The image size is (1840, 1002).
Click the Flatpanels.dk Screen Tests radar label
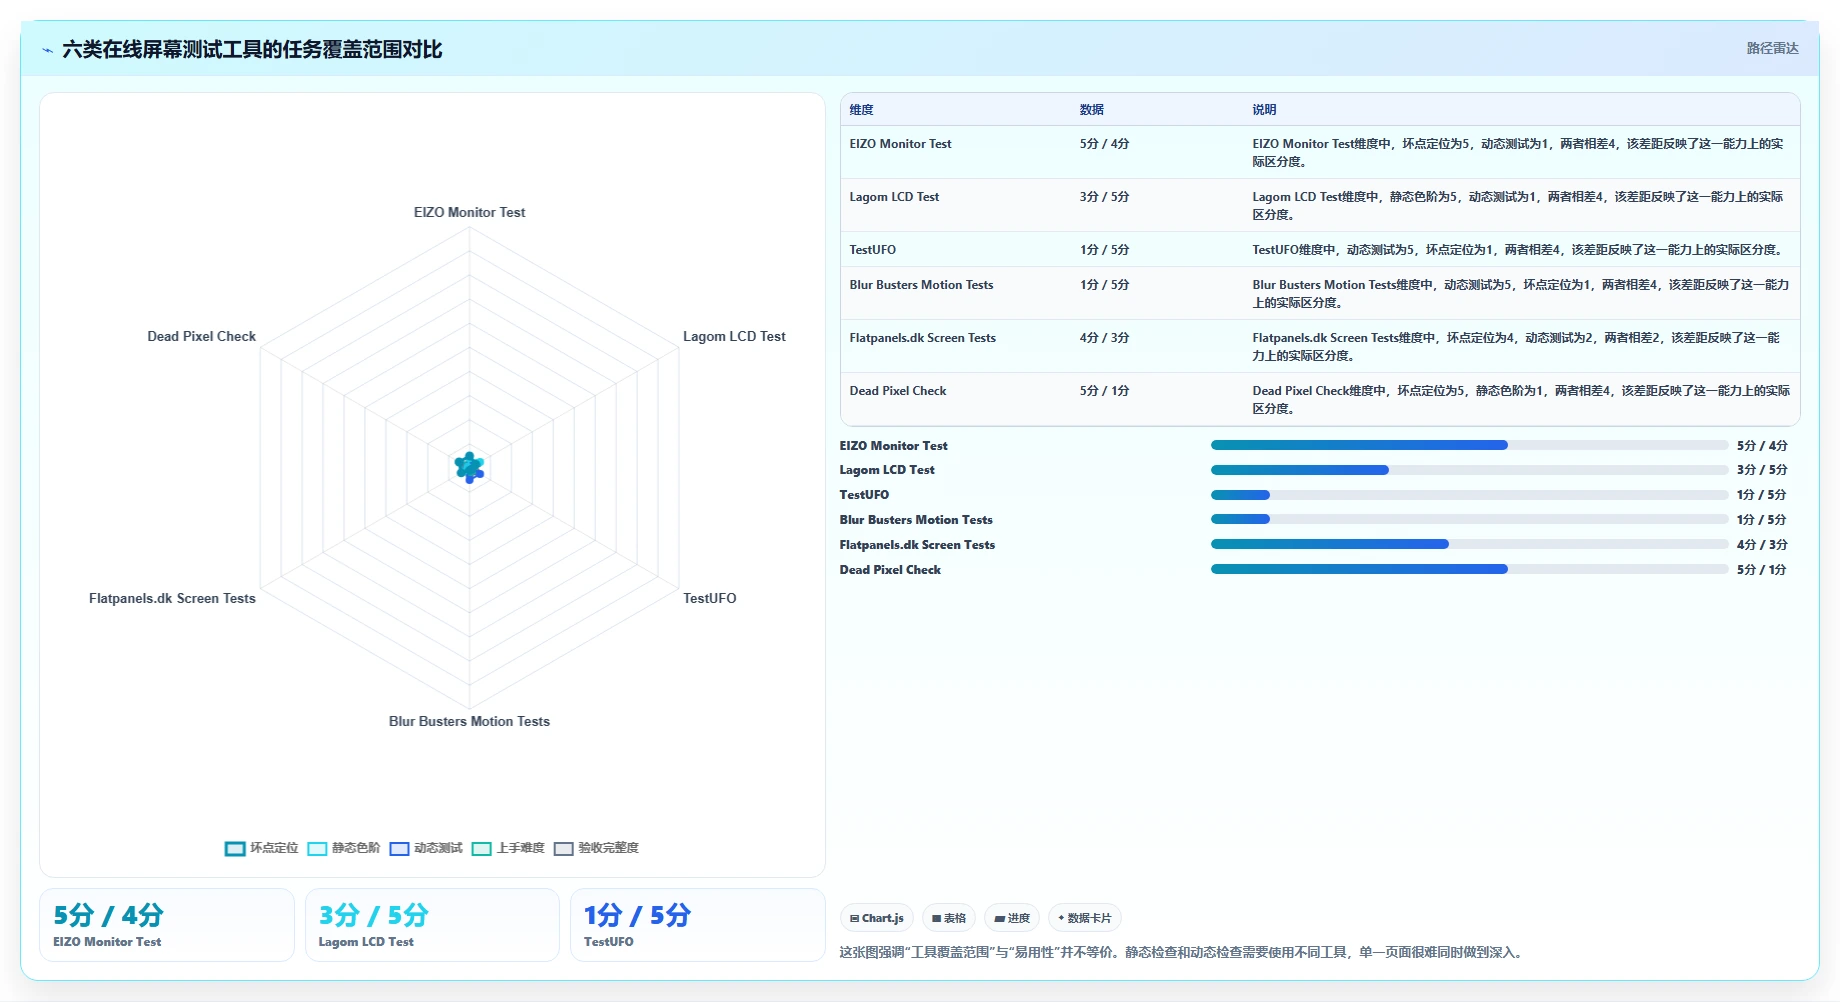(x=172, y=598)
